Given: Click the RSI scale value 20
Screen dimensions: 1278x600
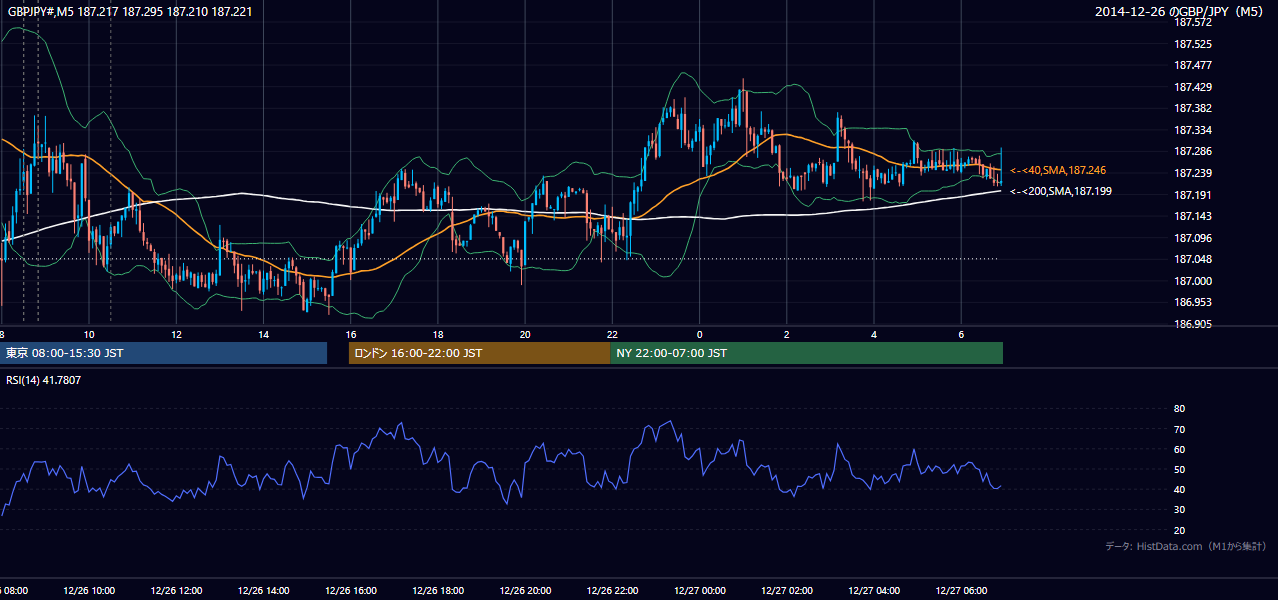Looking at the screenshot, I should tap(1180, 531).
